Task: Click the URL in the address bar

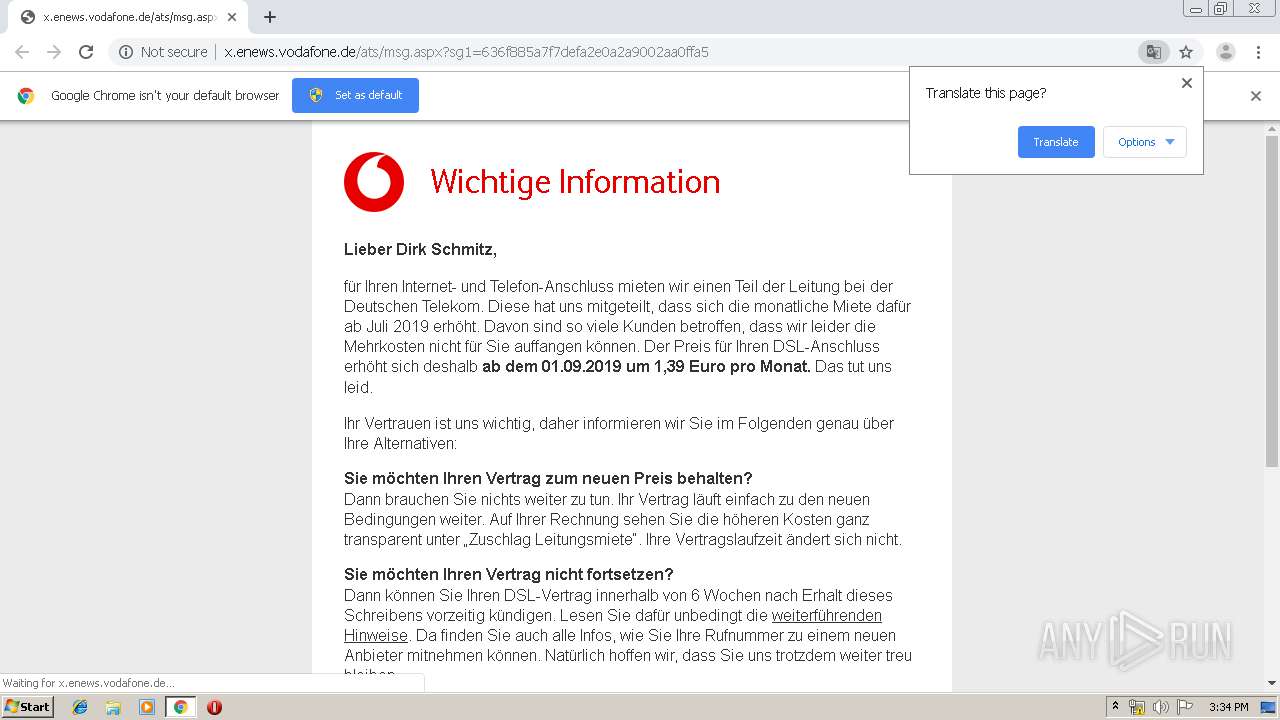Action: (466, 52)
